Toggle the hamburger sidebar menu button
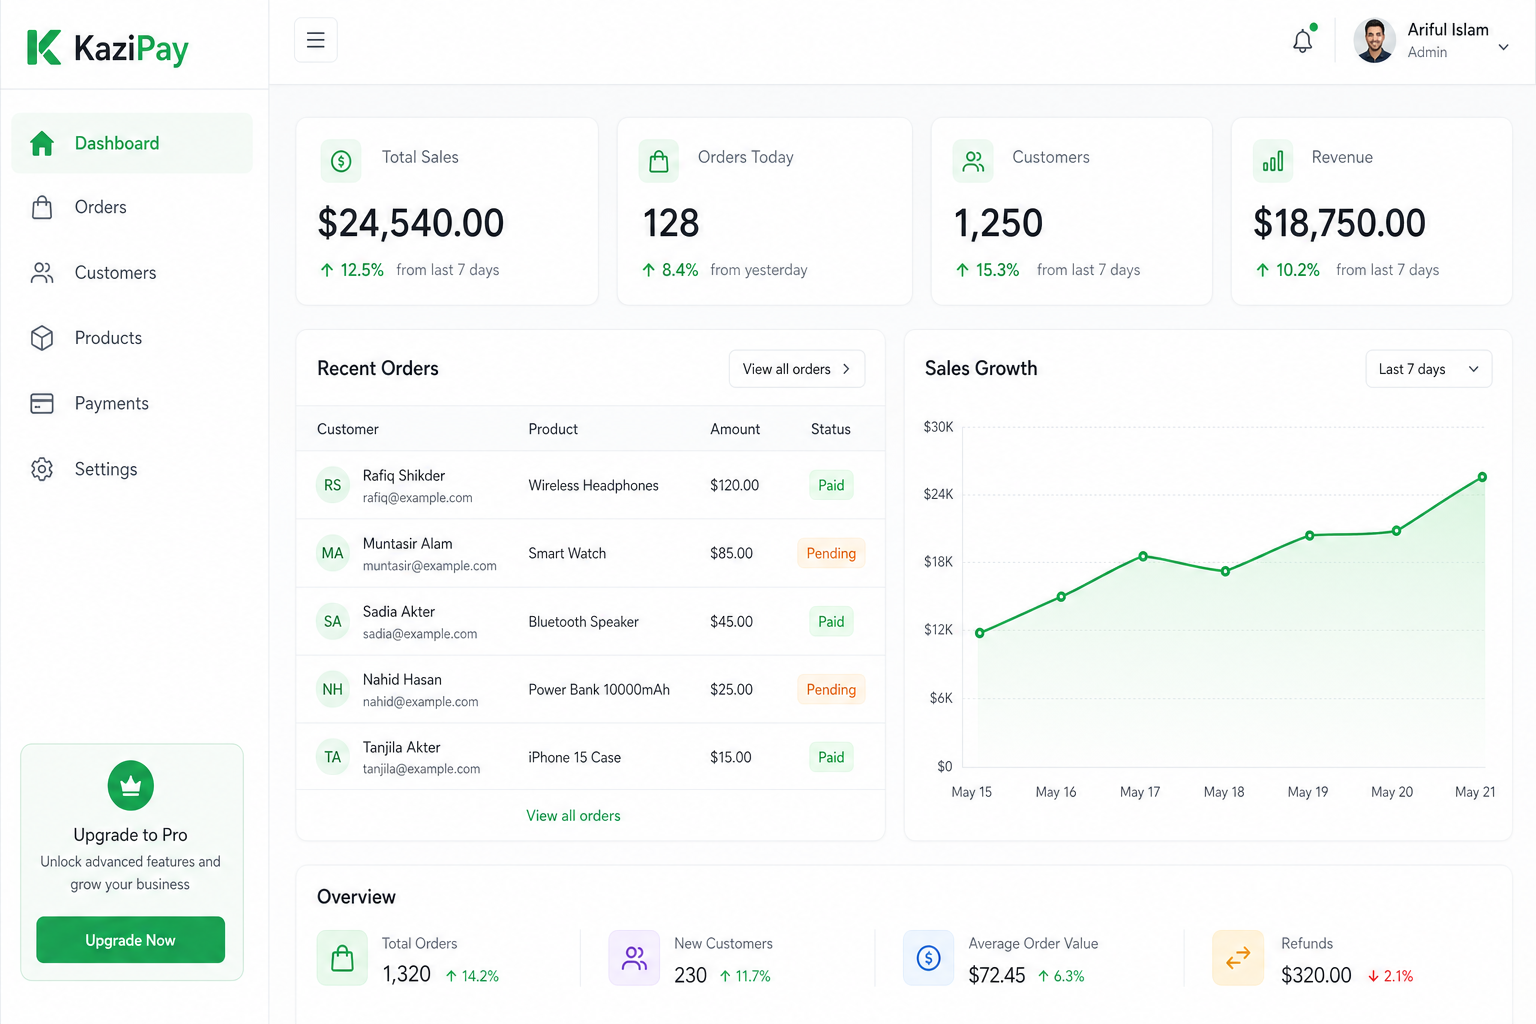 coord(316,40)
